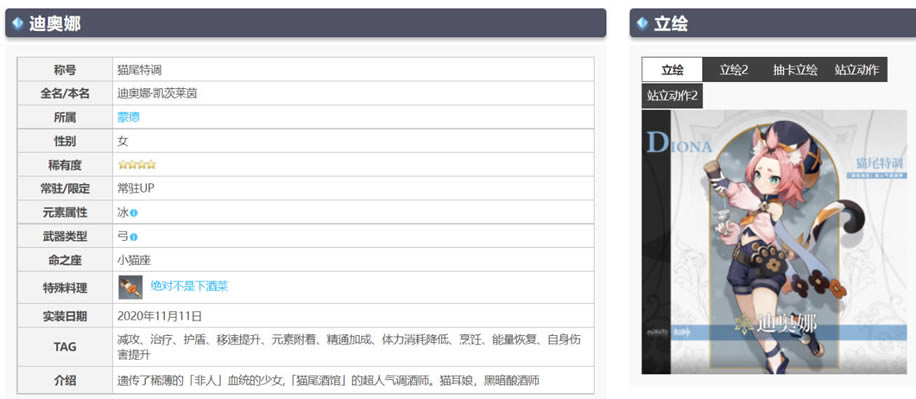Click the info icon next to 弓
Image resolution: width=916 pixels, height=399 pixels.
tap(134, 237)
